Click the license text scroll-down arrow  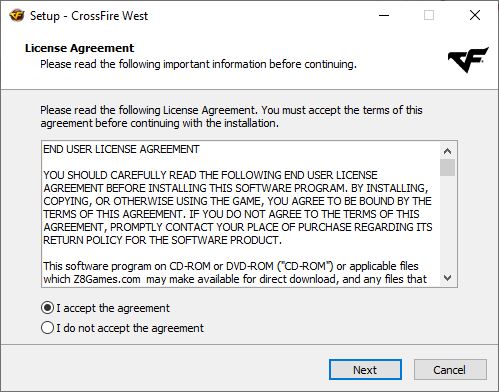click(x=447, y=278)
